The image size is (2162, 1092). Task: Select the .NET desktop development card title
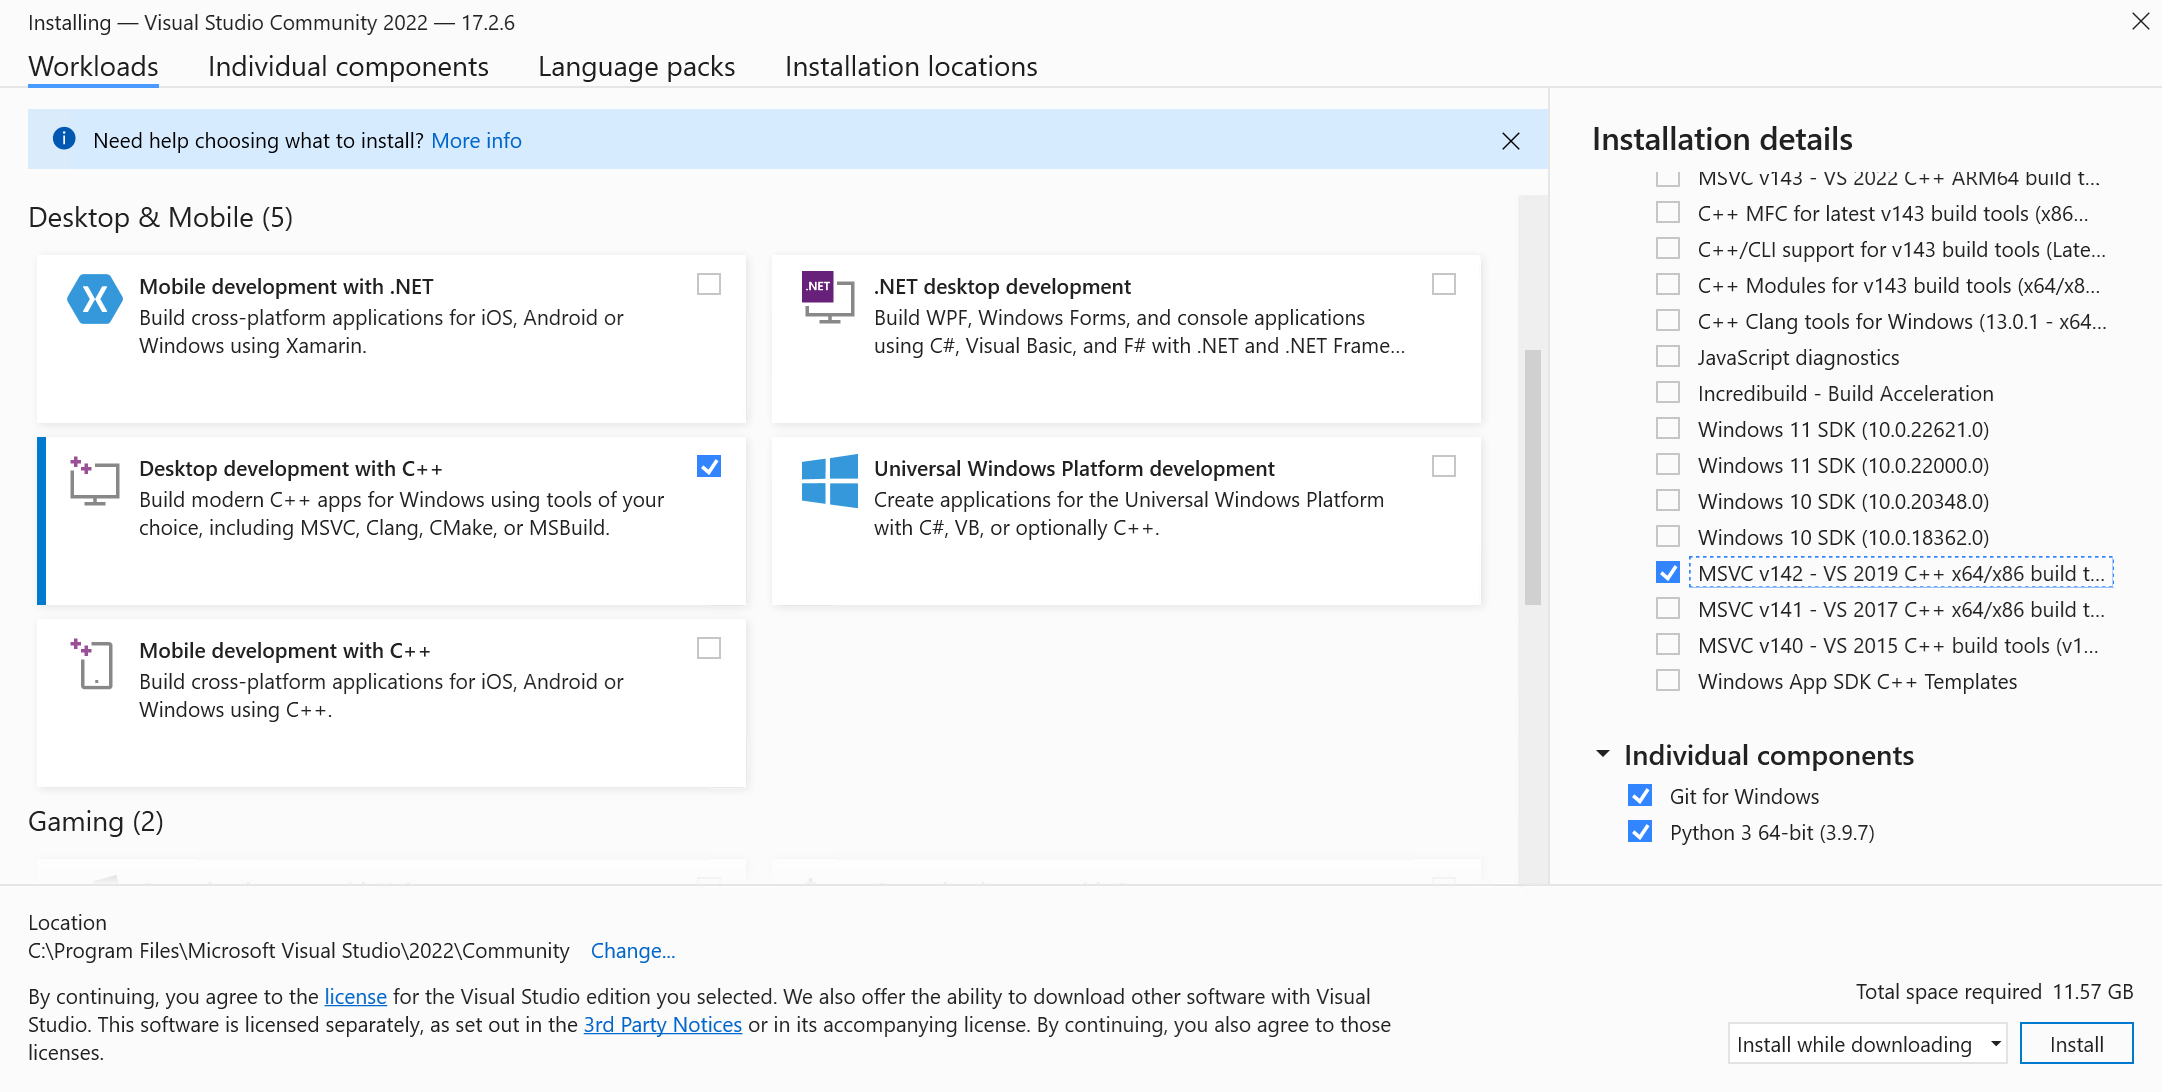pos(1002,286)
